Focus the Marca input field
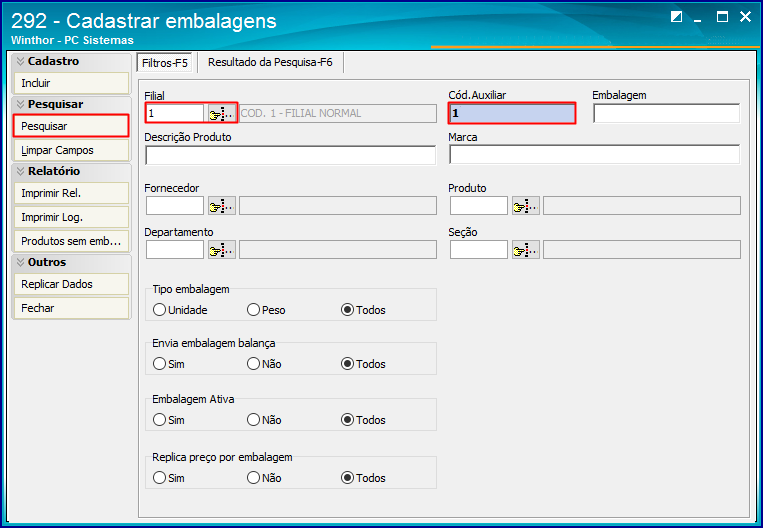Screen dimensions: 763x528 pos(595,155)
